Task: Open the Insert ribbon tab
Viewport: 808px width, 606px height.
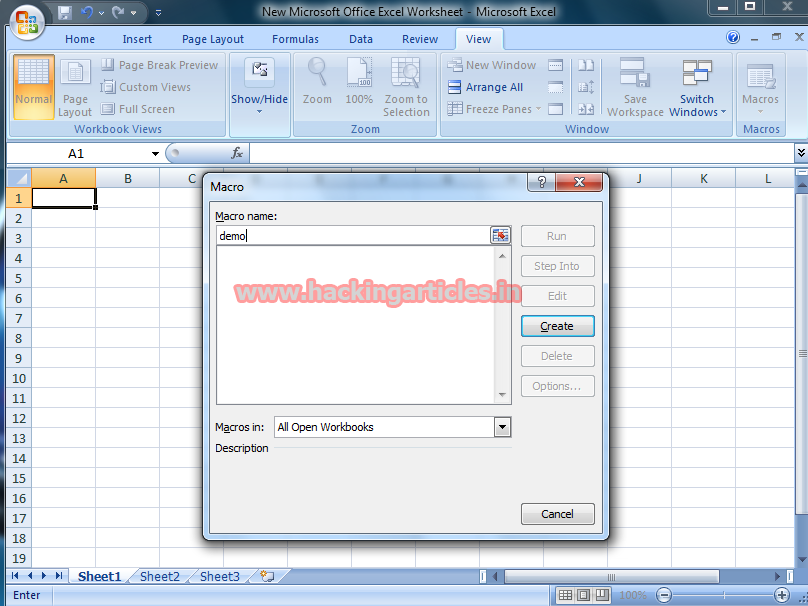Action: point(137,39)
